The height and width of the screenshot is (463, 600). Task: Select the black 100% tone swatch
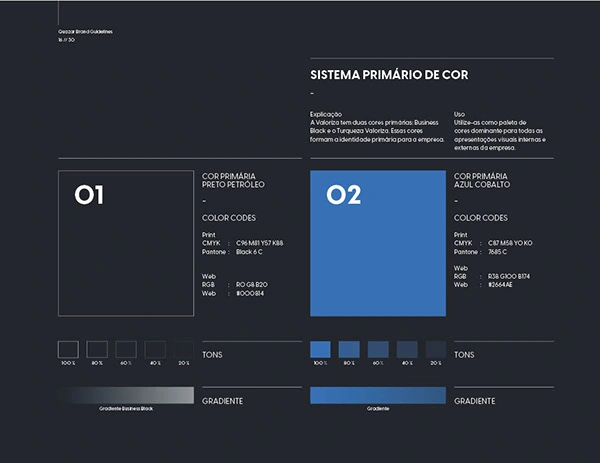click(68, 349)
